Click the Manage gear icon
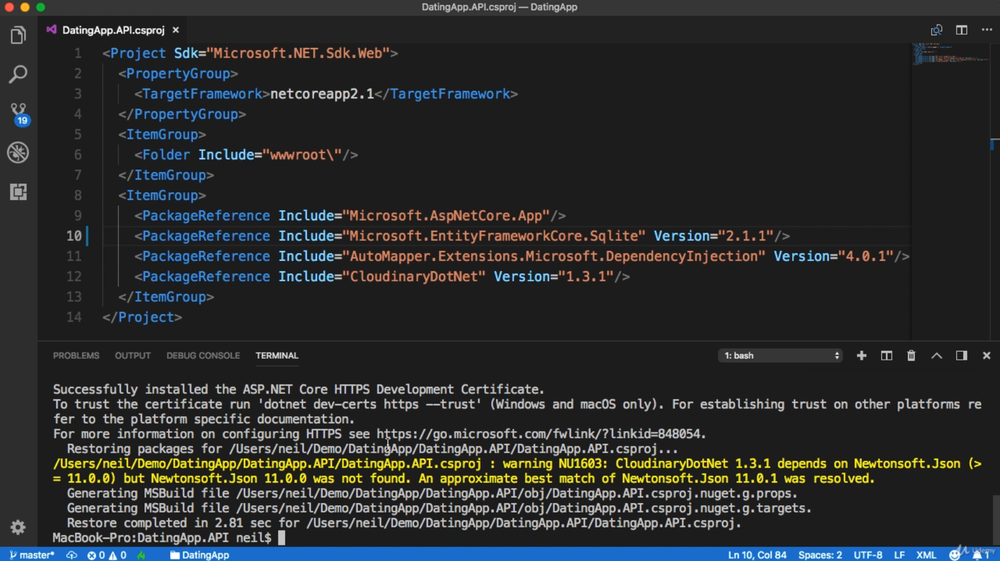Screen dimensions: 1000x561 click(x=18, y=527)
